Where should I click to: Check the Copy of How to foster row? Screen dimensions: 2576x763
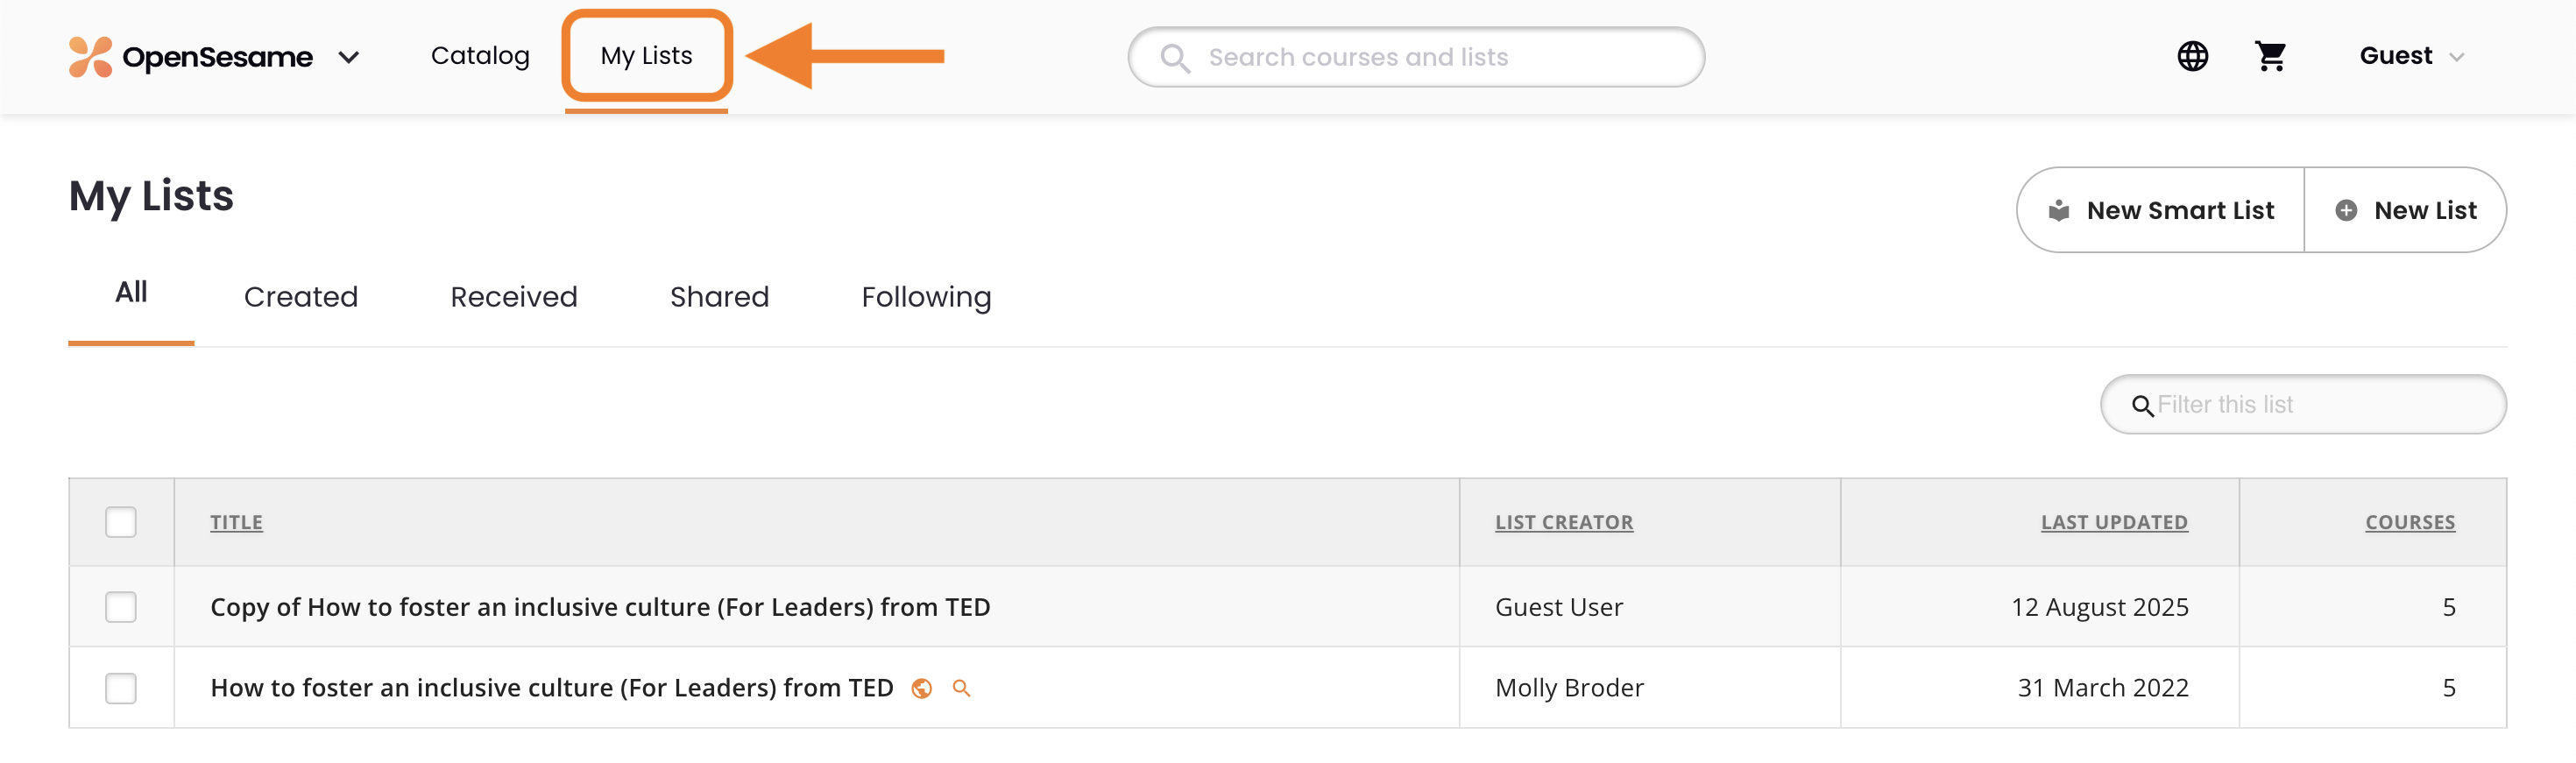(x=121, y=607)
